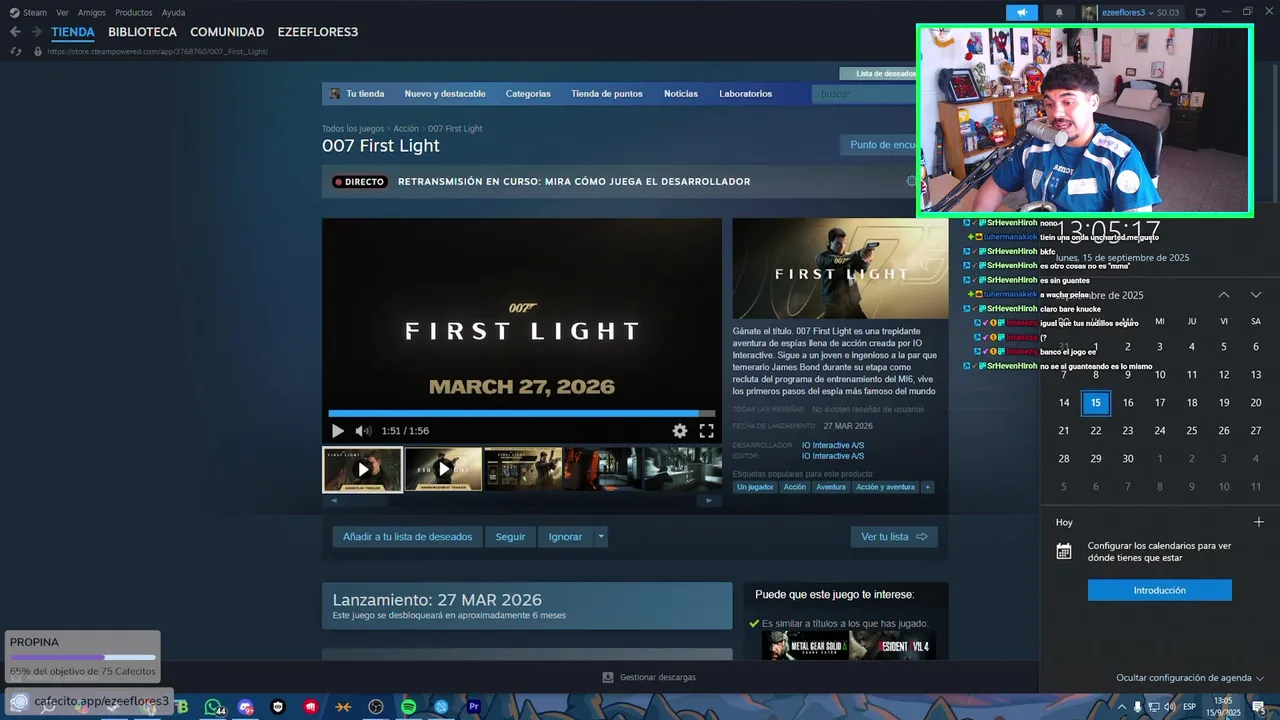Add game to wishlist
The width and height of the screenshot is (1280, 720).
[407, 537]
